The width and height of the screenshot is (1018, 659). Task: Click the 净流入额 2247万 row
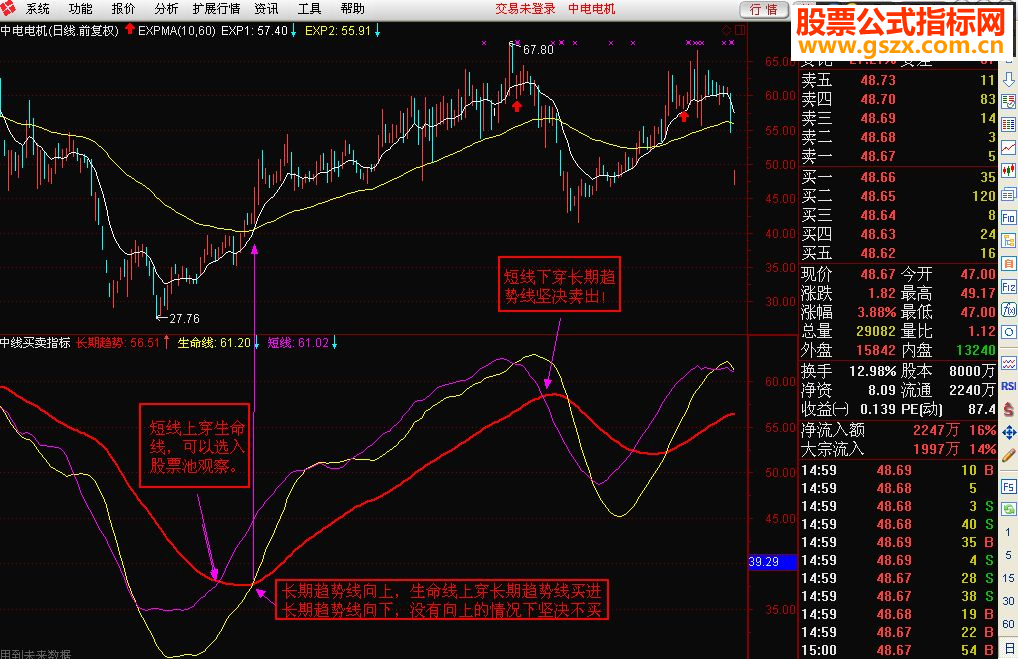[x=899, y=430]
